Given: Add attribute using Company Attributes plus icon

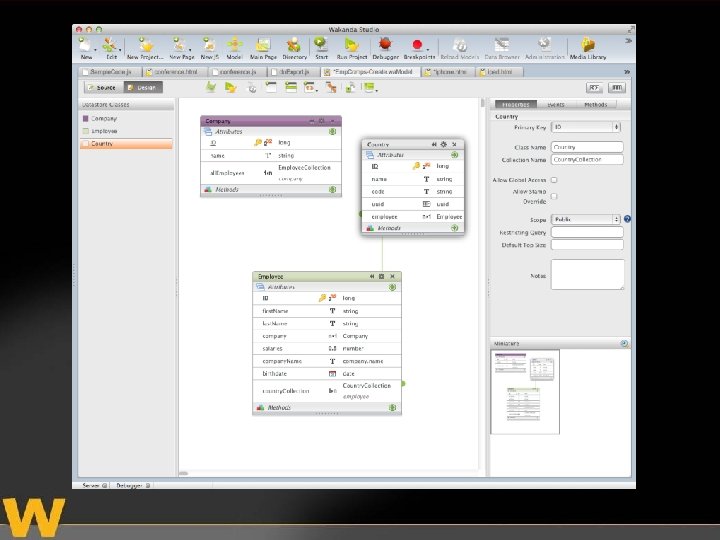Looking at the screenshot, I should 332,132.
